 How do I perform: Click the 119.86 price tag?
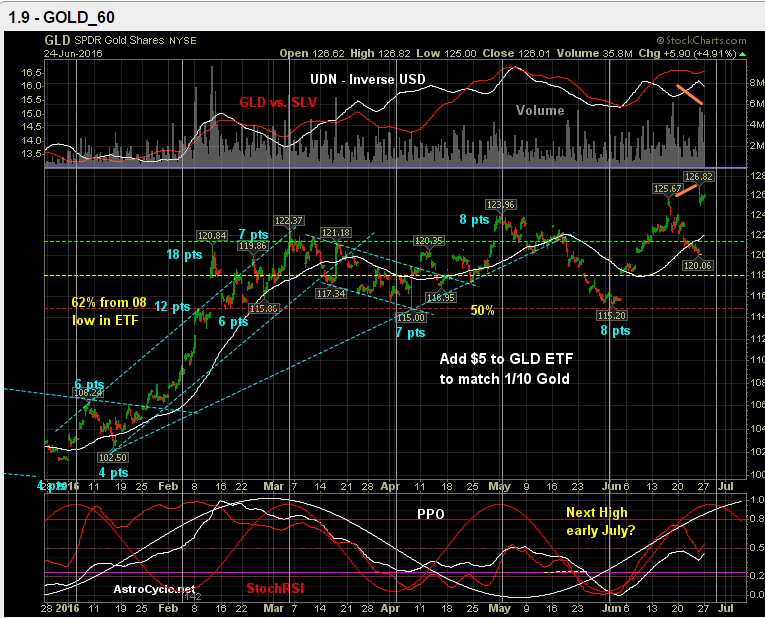coord(253,246)
